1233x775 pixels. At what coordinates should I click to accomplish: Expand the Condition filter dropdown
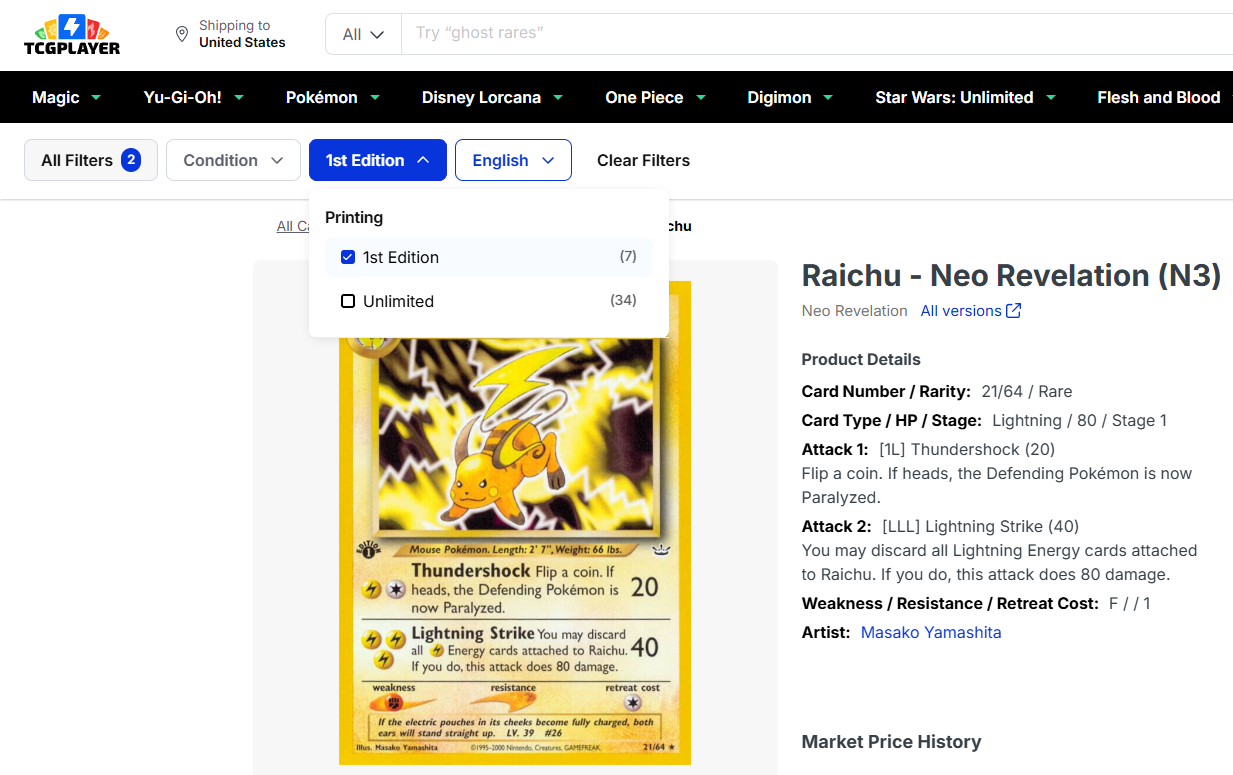tap(233, 160)
